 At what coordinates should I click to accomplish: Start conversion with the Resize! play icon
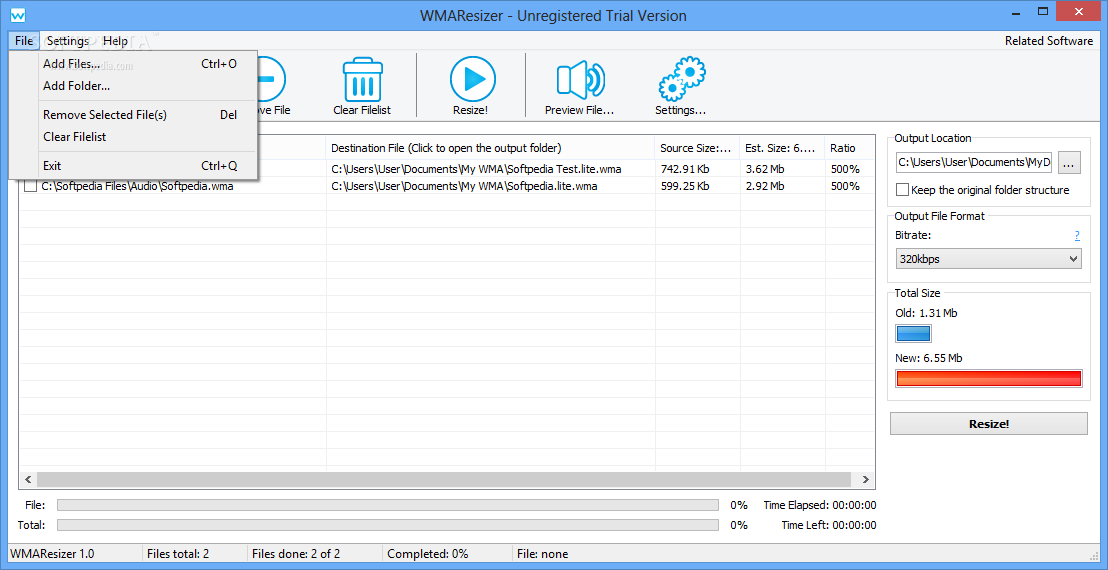tap(473, 79)
